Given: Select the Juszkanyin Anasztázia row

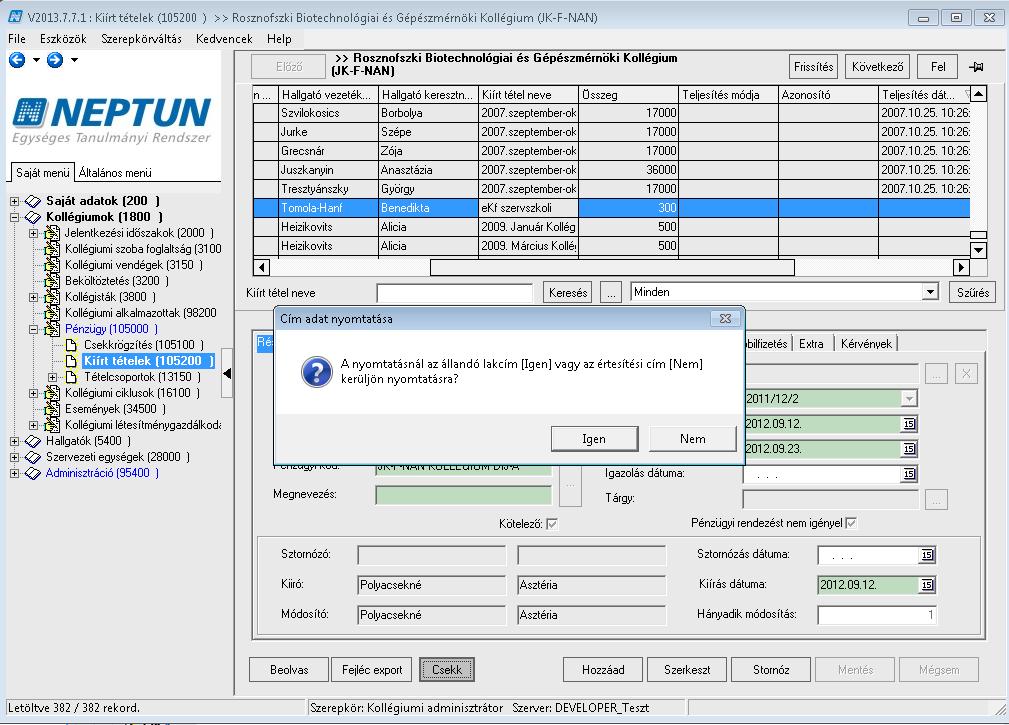Looking at the screenshot, I should pyautogui.click(x=611, y=170).
